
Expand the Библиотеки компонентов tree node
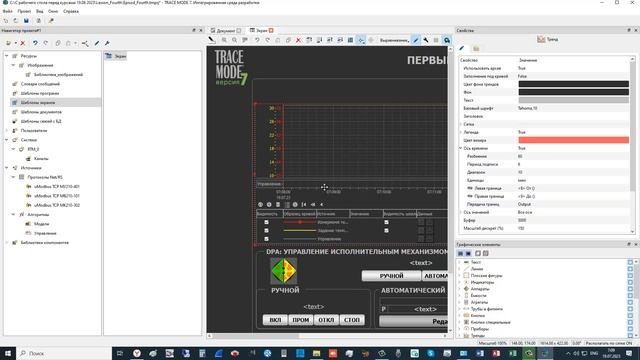7,242
